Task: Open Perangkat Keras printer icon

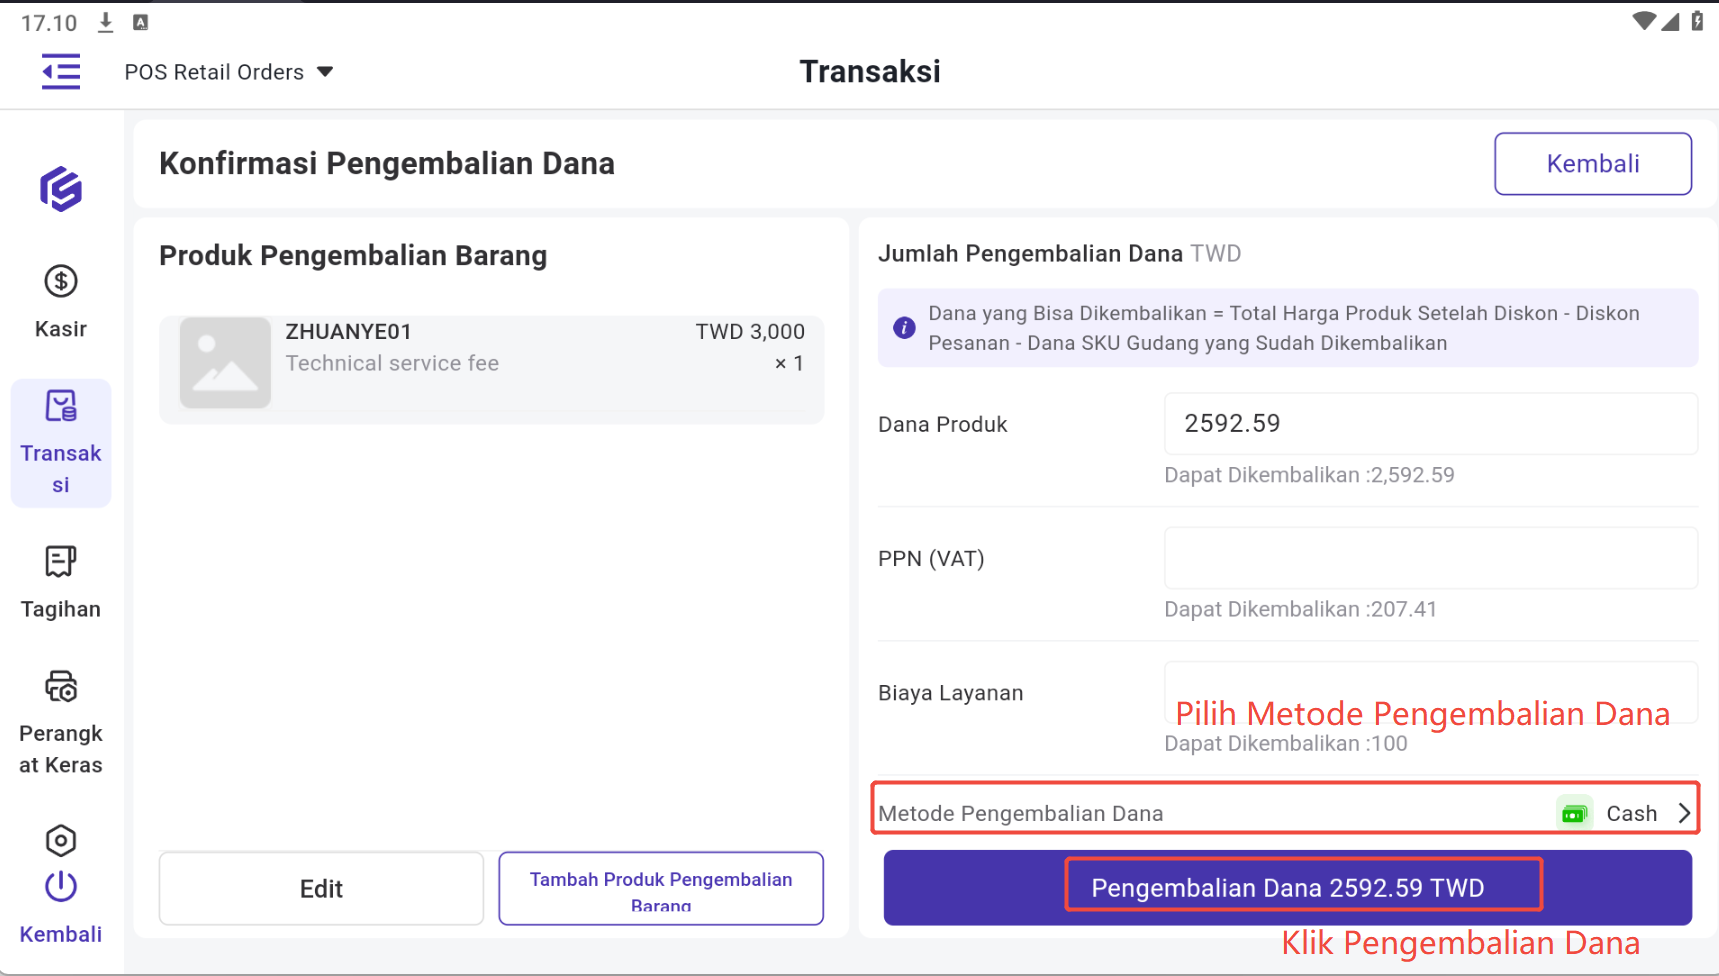Action: click(x=61, y=687)
